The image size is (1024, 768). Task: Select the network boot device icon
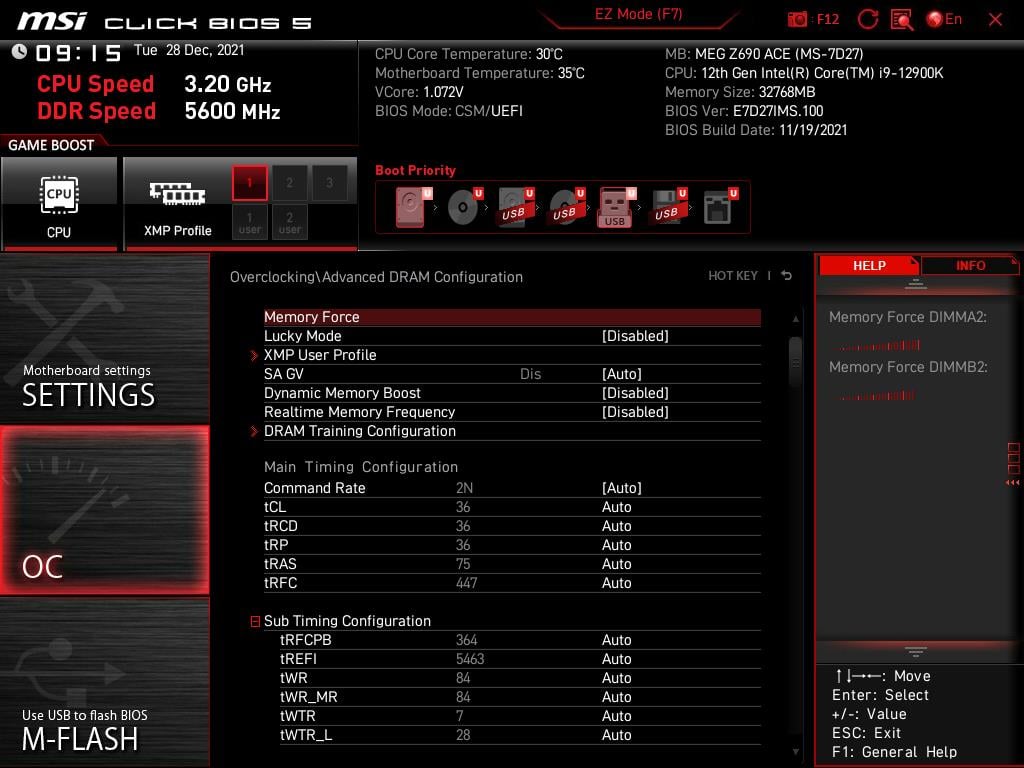(x=719, y=206)
